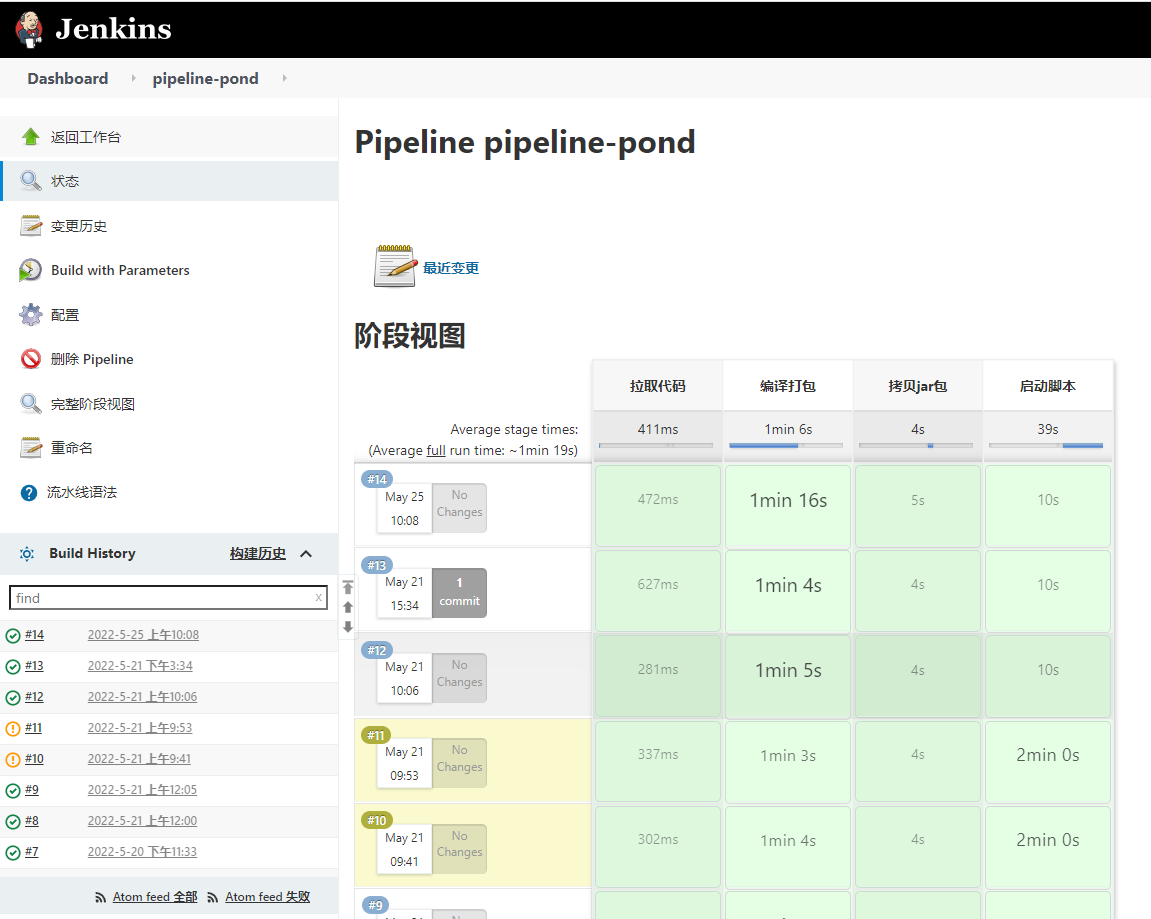The image size is (1151, 919).
Task: Click 1min 16s 编译打包 cell of build #14
Action: tap(788, 506)
